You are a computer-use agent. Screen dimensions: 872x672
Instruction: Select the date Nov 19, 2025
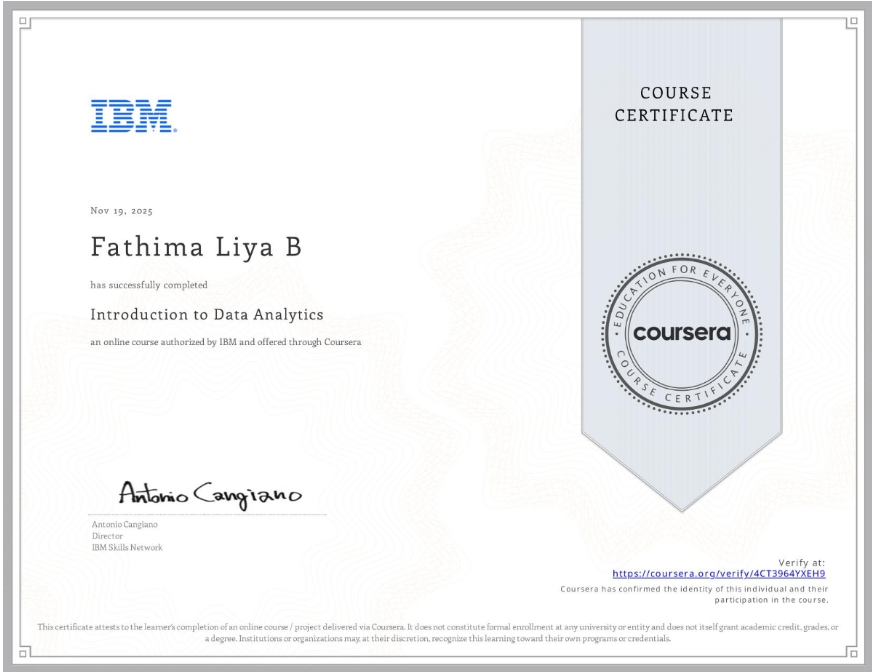(x=121, y=211)
